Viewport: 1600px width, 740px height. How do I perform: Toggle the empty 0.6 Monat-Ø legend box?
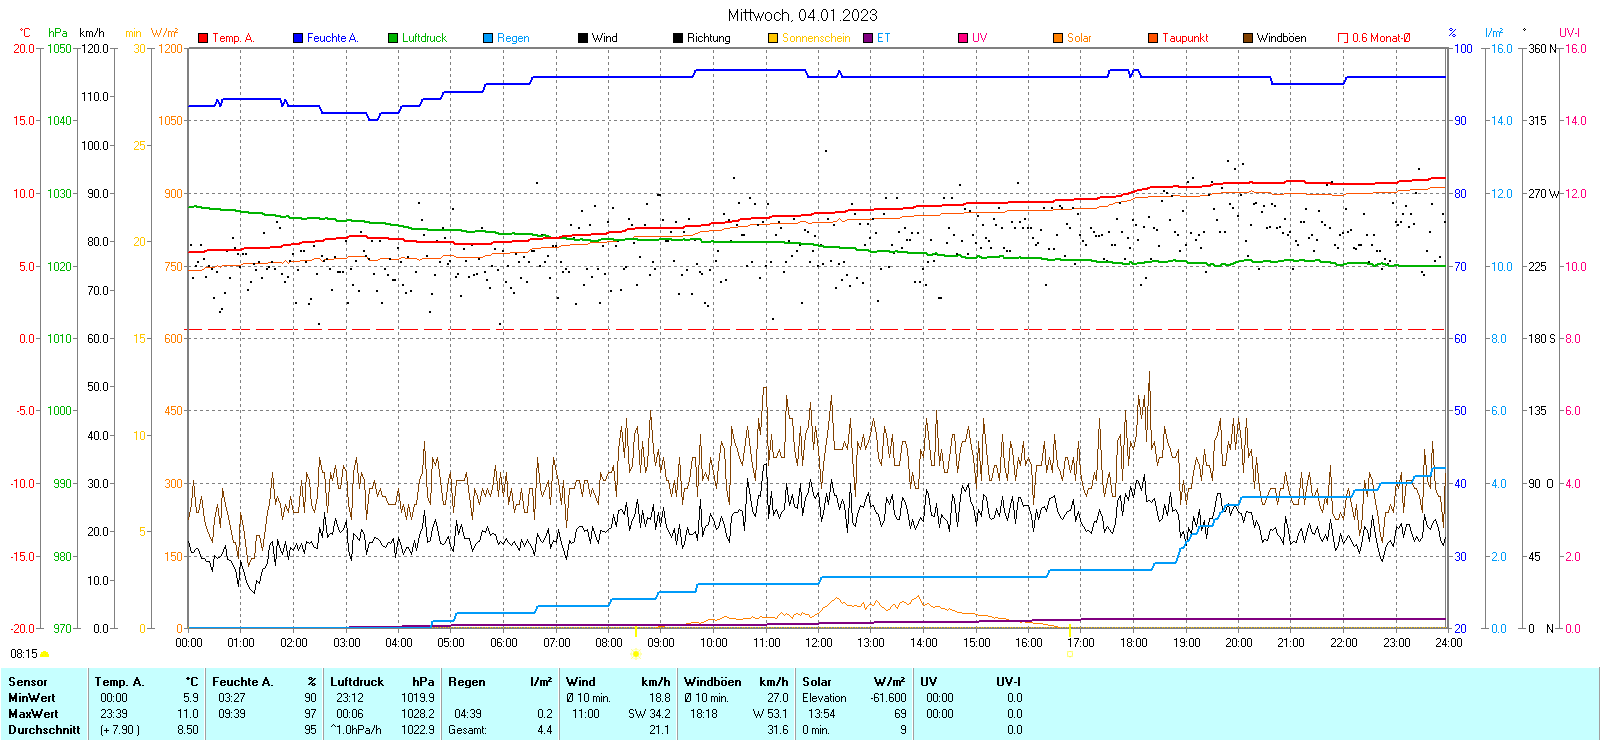1343,38
